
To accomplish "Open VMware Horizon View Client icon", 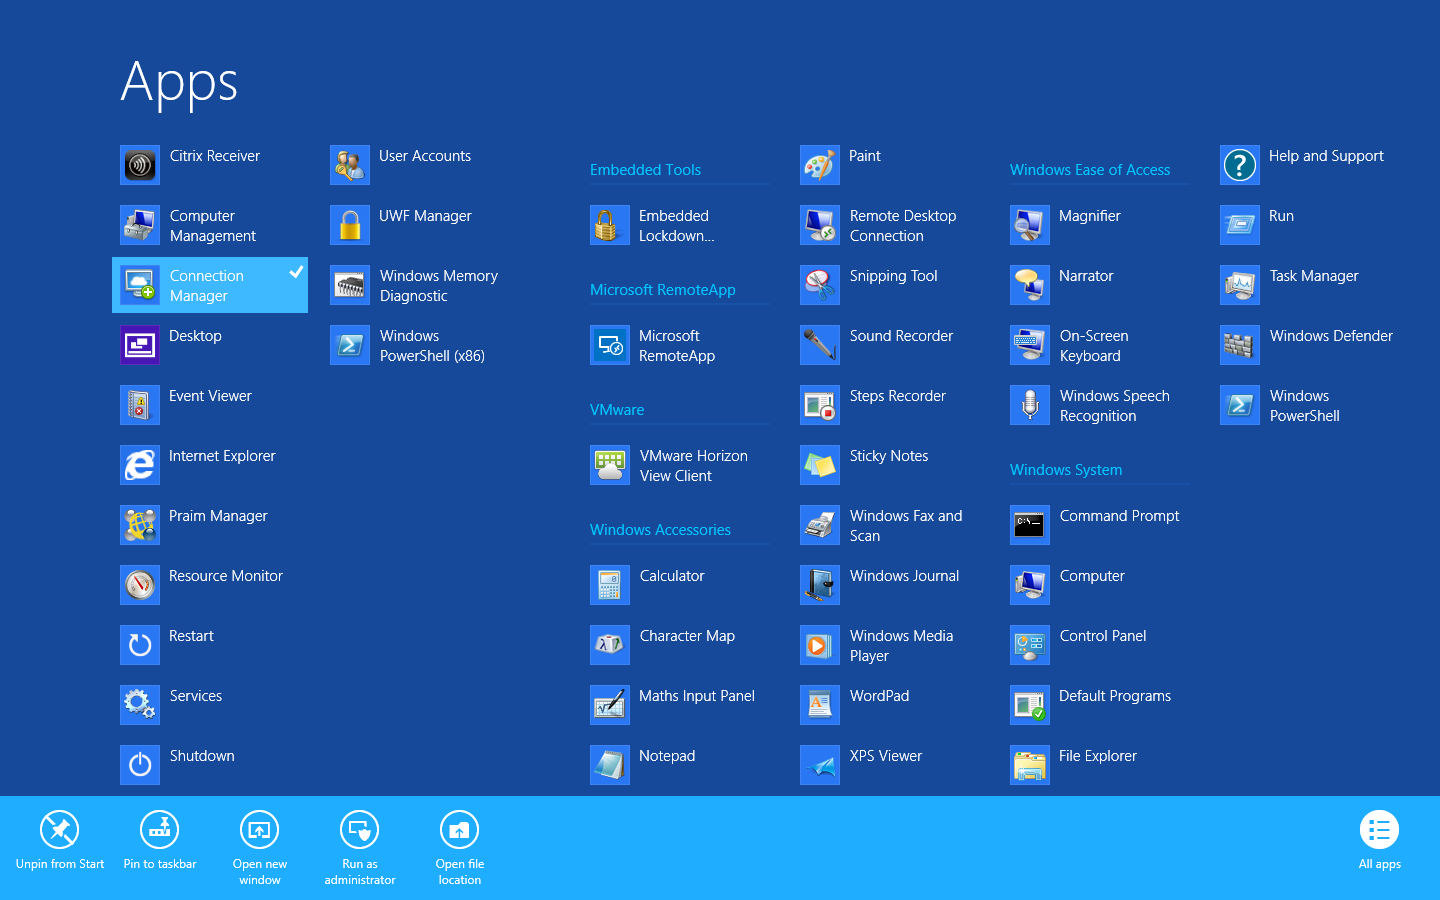I will coord(610,465).
